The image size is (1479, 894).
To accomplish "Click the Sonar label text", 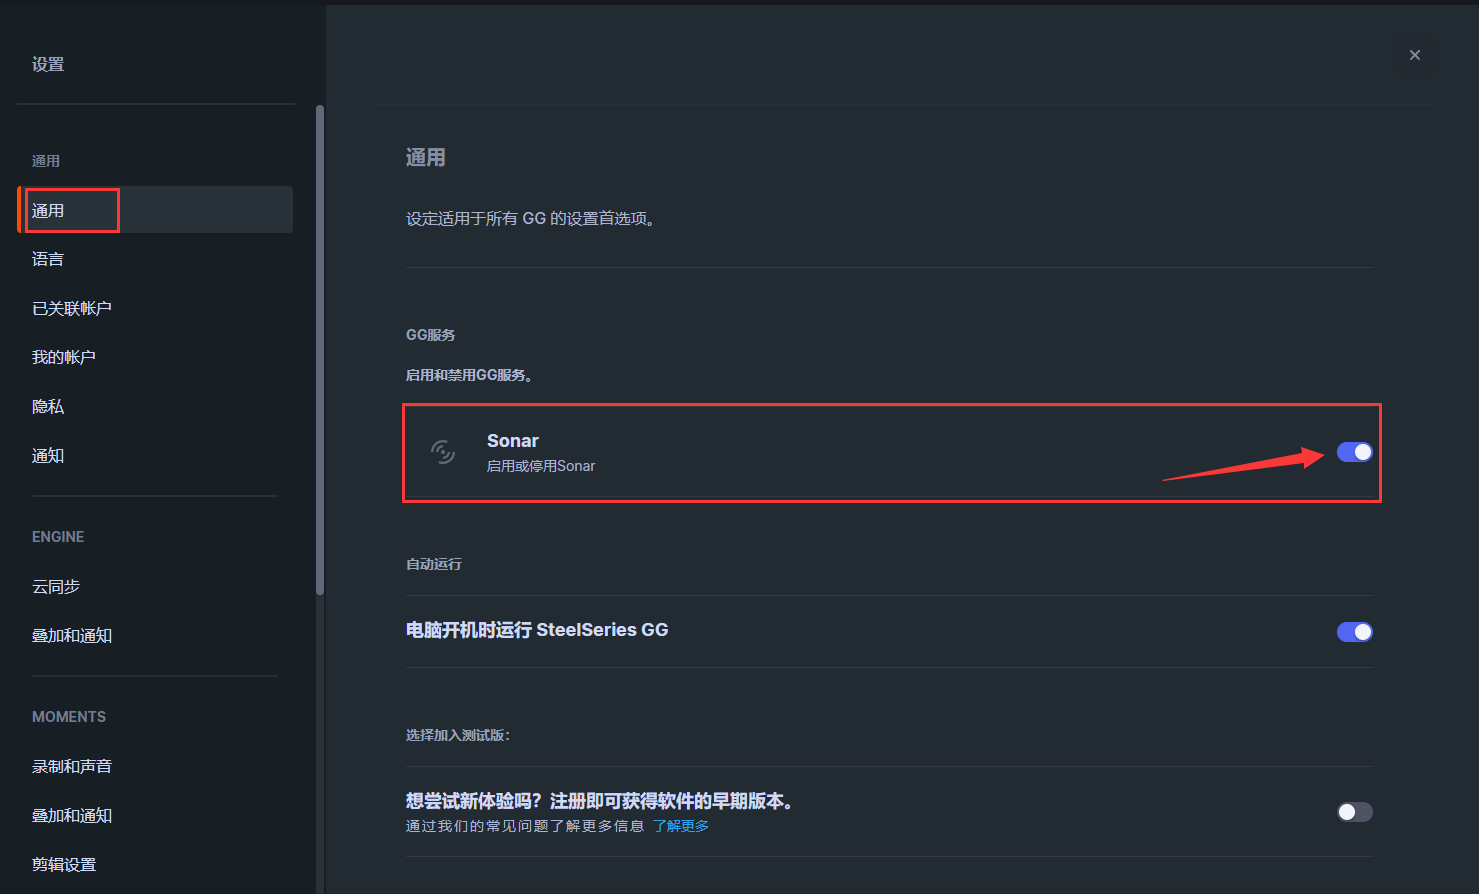I will (513, 441).
